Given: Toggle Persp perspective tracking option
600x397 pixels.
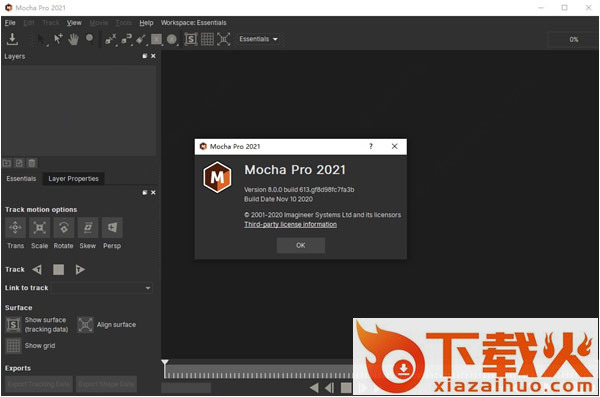Looking at the screenshot, I should point(112,228).
